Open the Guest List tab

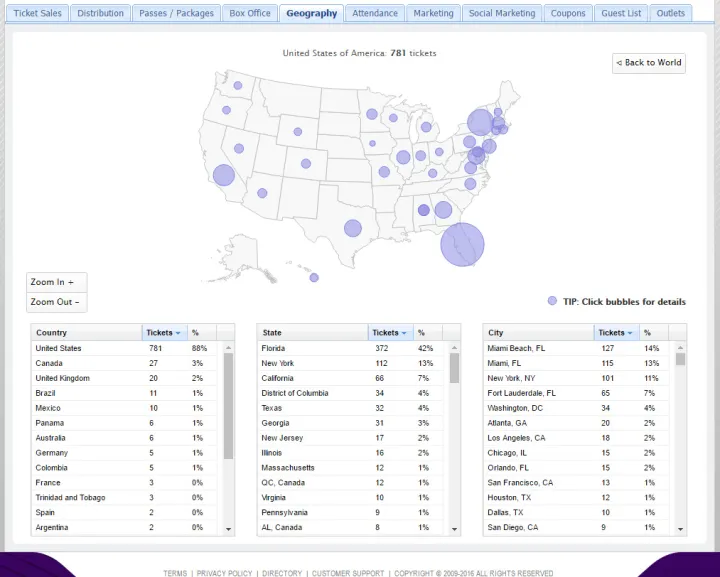pos(621,13)
